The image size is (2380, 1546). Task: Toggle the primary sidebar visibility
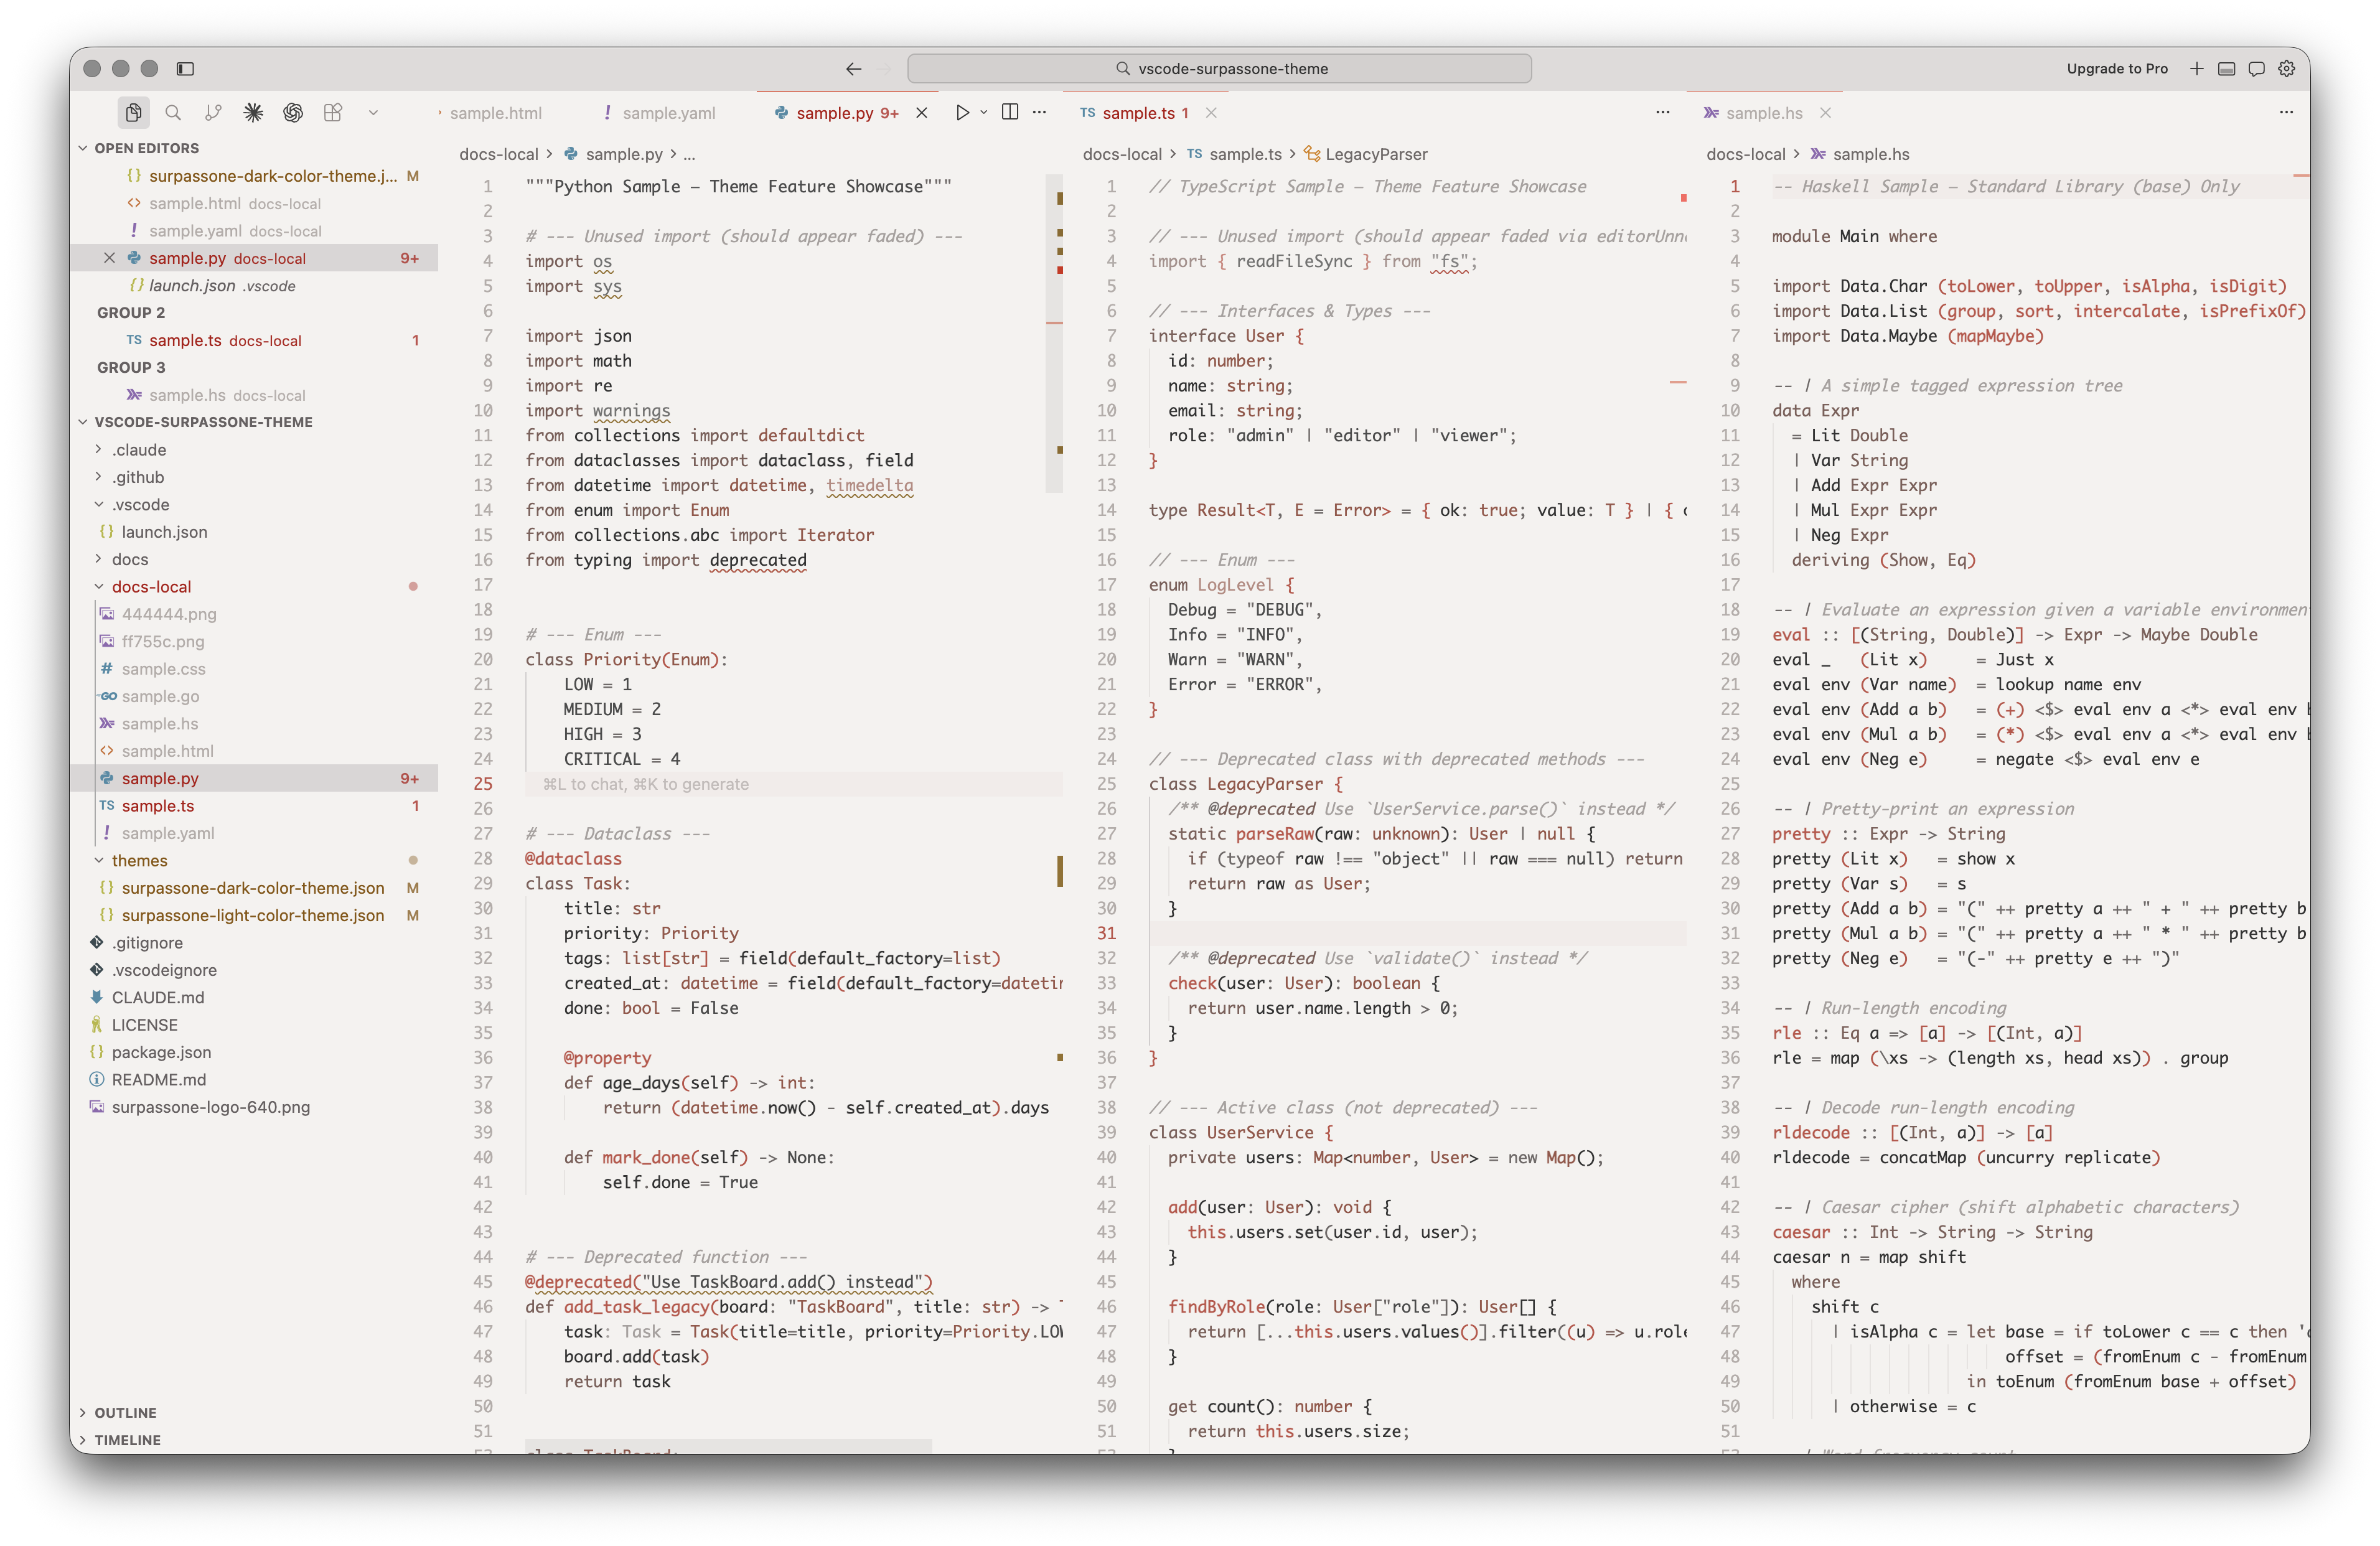click(185, 69)
